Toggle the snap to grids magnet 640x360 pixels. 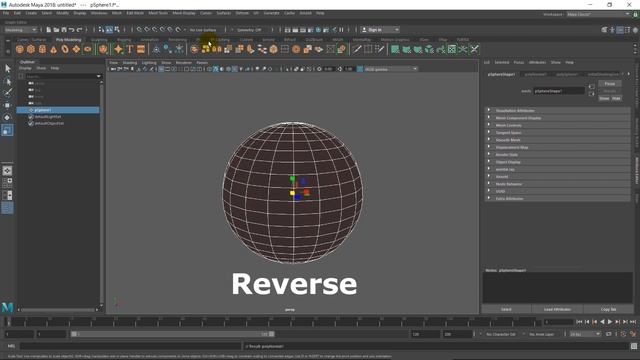[139, 30]
